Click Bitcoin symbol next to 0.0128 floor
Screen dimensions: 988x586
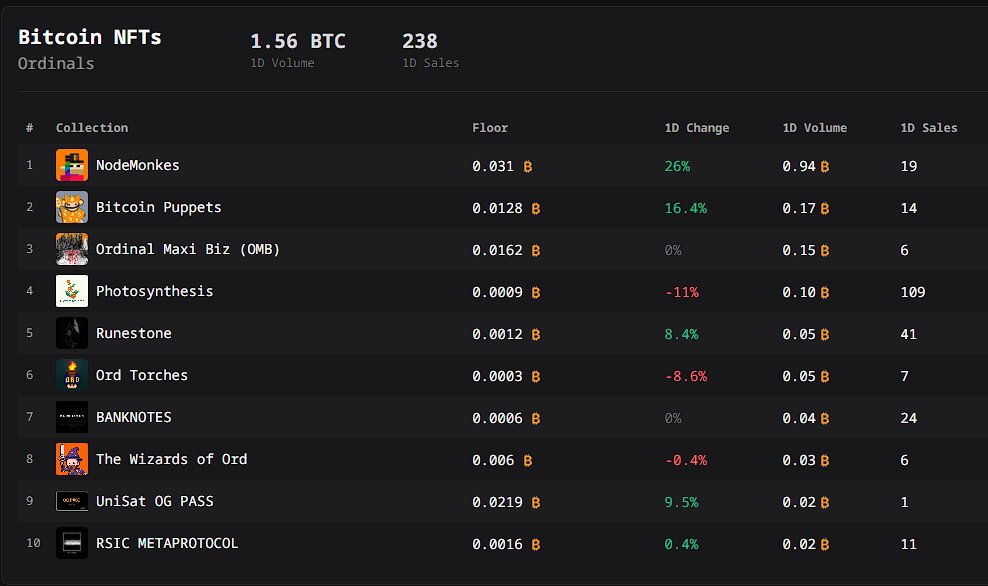click(x=536, y=209)
